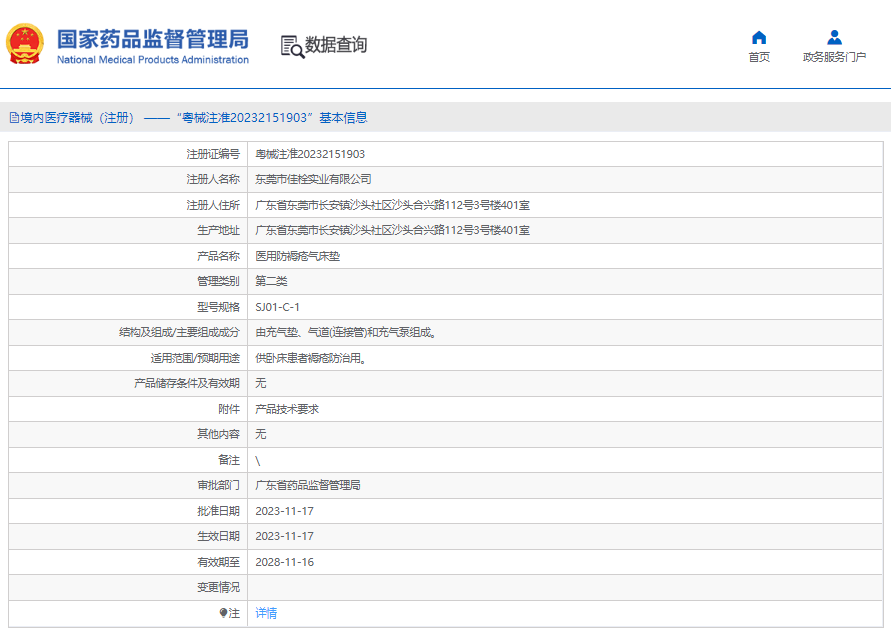891x633 pixels.
Task: Open the 详情 link
Action: tap(266, 613)
